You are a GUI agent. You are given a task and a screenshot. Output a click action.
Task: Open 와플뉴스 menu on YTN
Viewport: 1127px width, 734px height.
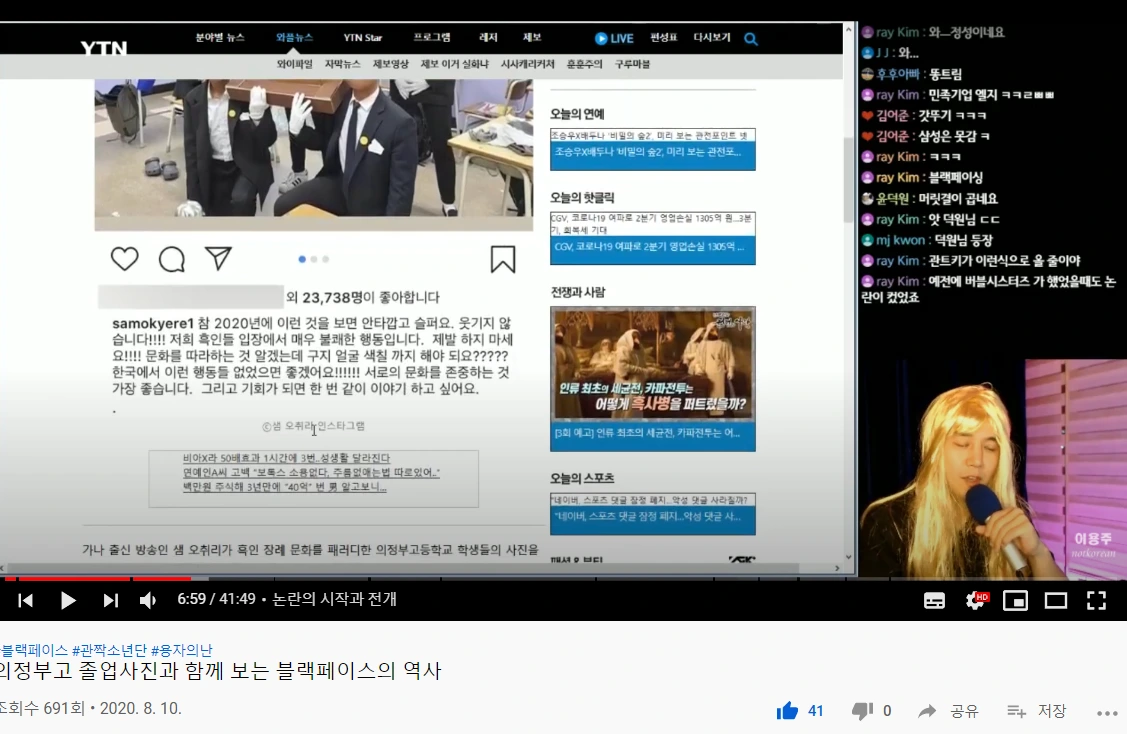click(294, 37)
